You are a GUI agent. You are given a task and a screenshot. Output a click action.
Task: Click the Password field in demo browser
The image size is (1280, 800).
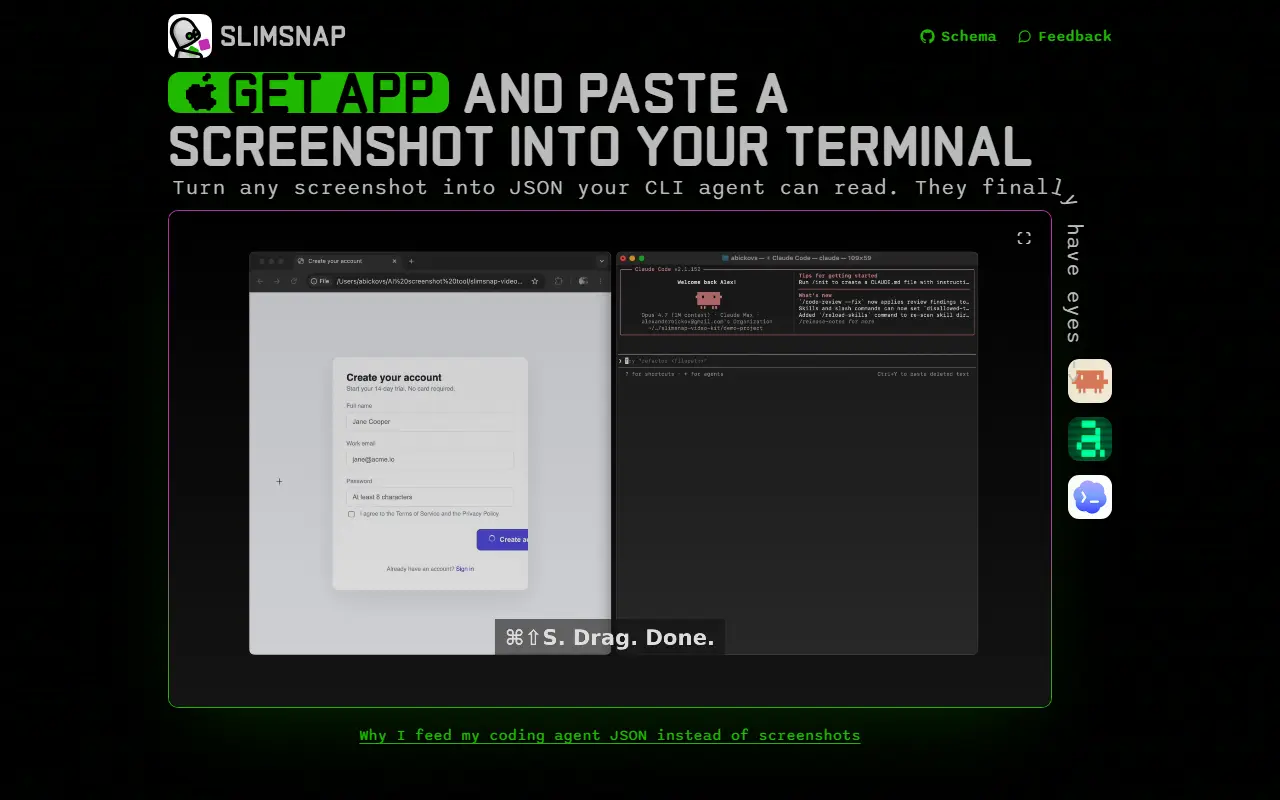430,497
